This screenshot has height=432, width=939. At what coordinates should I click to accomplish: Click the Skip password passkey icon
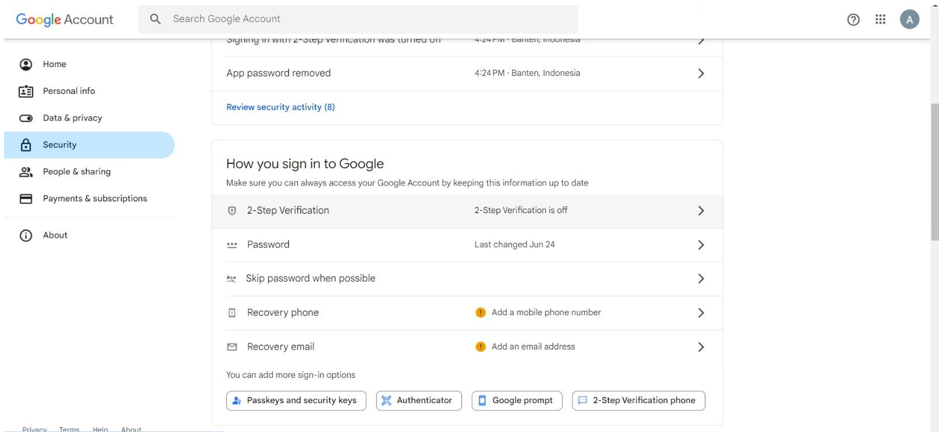(x=232, y=279)
